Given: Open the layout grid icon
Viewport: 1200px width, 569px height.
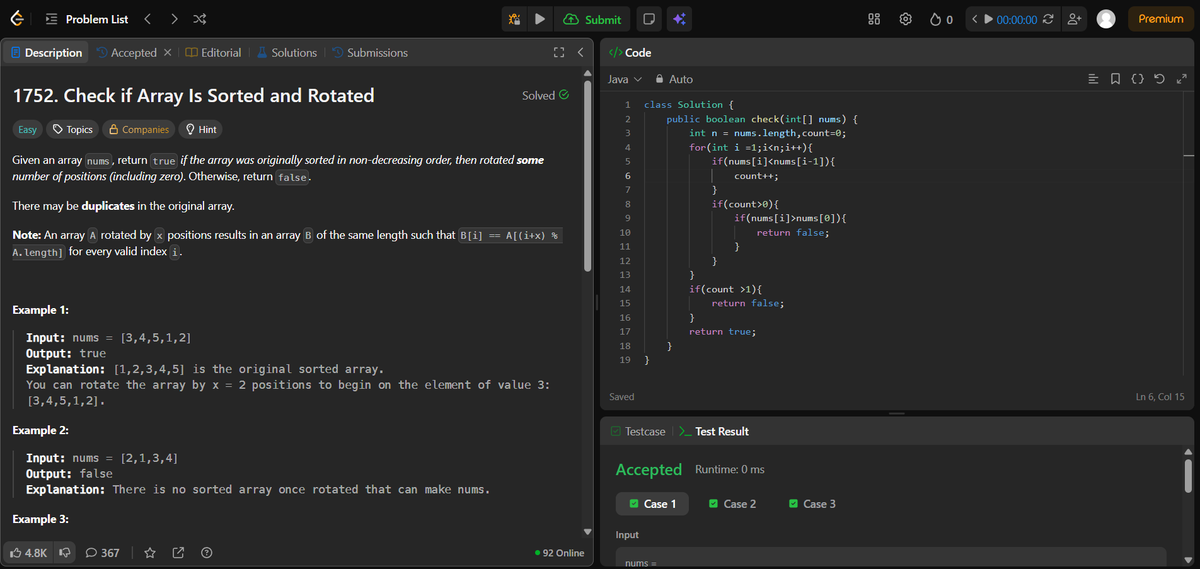Looking at the screenshot, I should click(x=873, y=19).
